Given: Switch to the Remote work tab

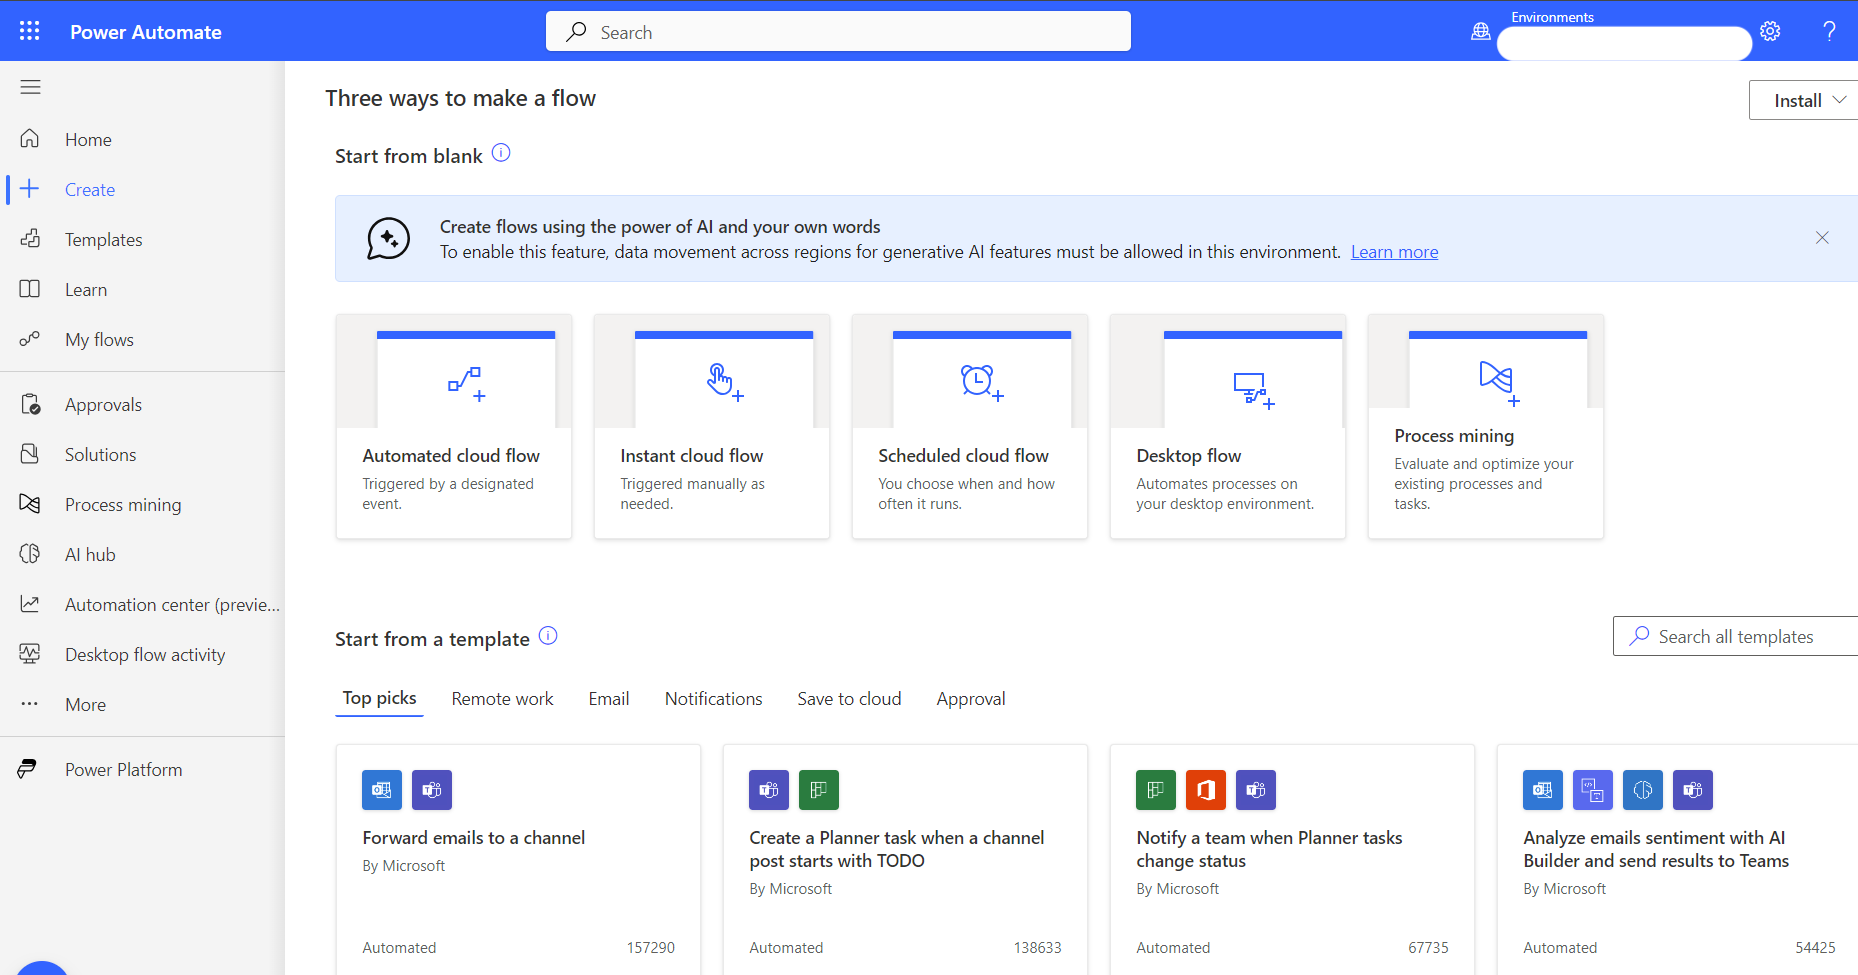Looking at the screenshot, I should pyautogui.click(x=502, y=699).
